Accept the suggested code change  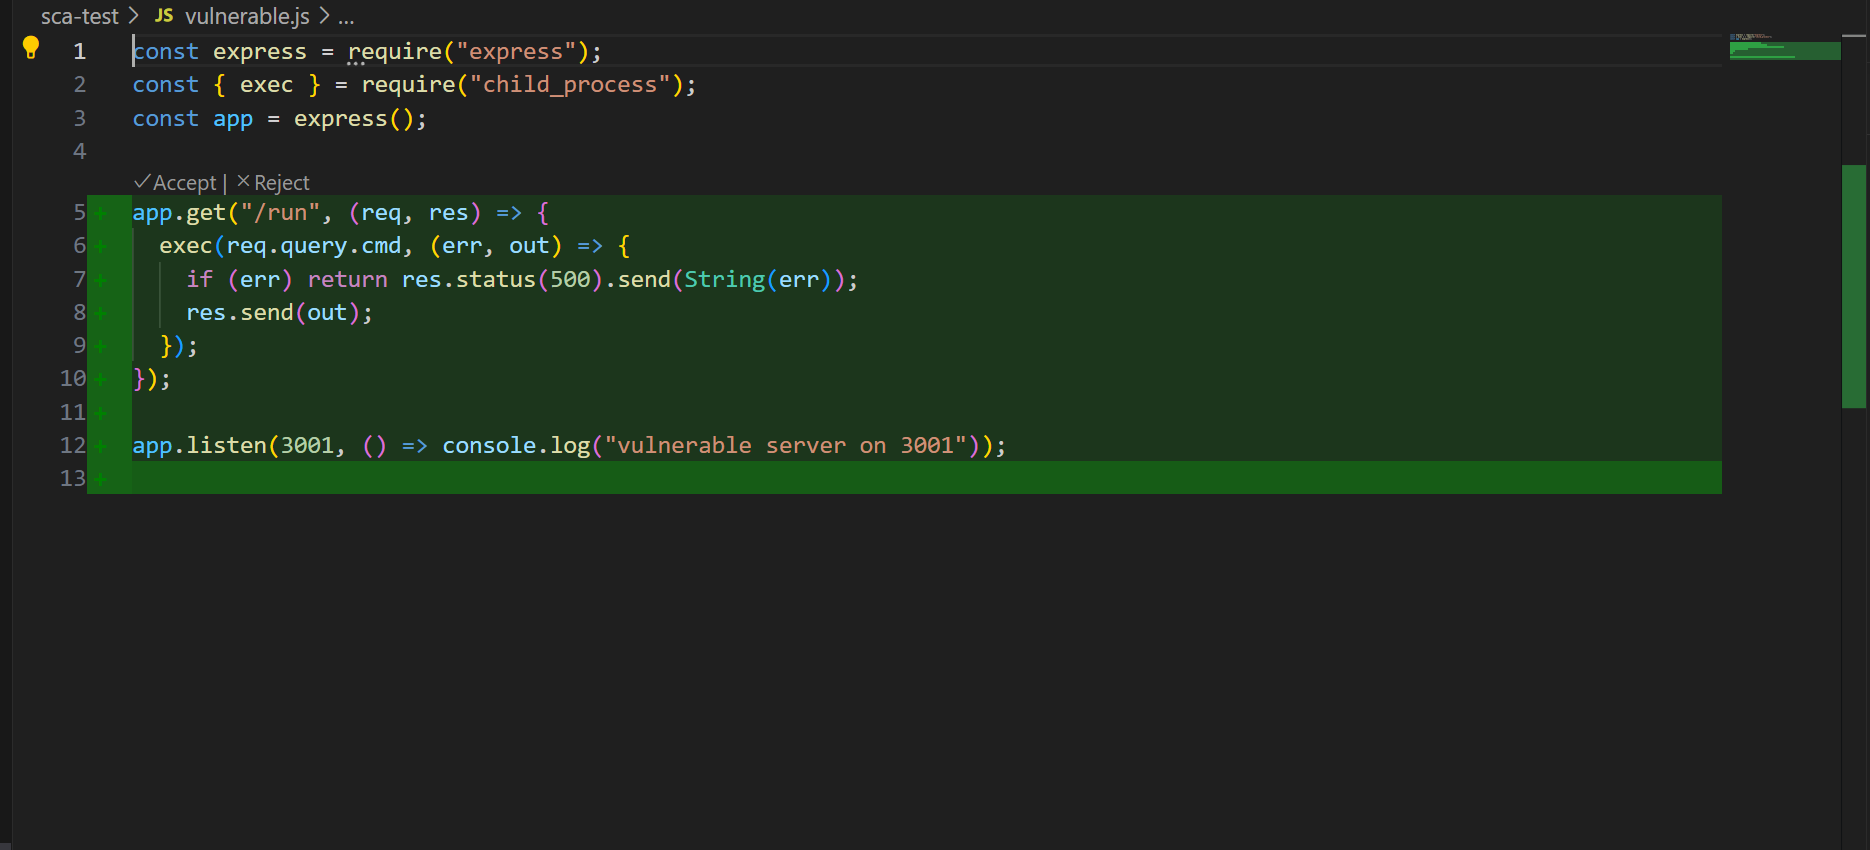coord(175,183)
